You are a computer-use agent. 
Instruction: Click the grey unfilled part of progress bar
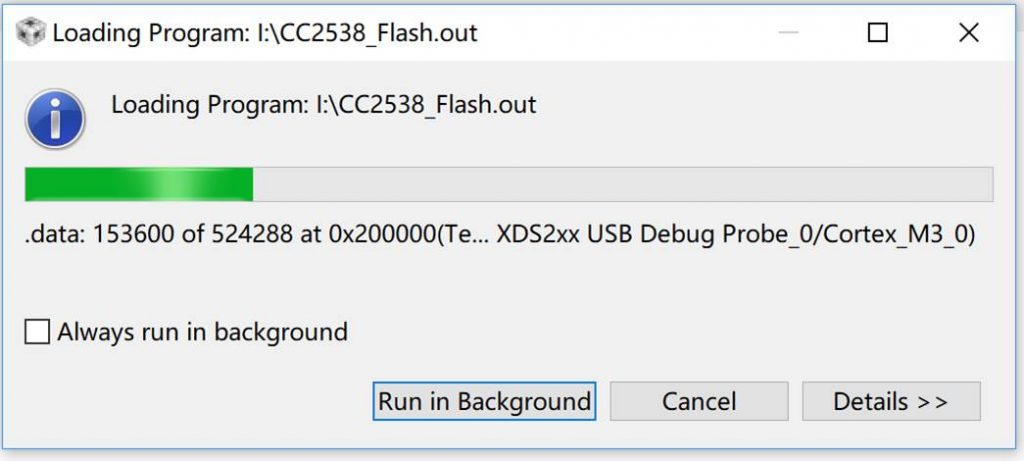point(620,185)
